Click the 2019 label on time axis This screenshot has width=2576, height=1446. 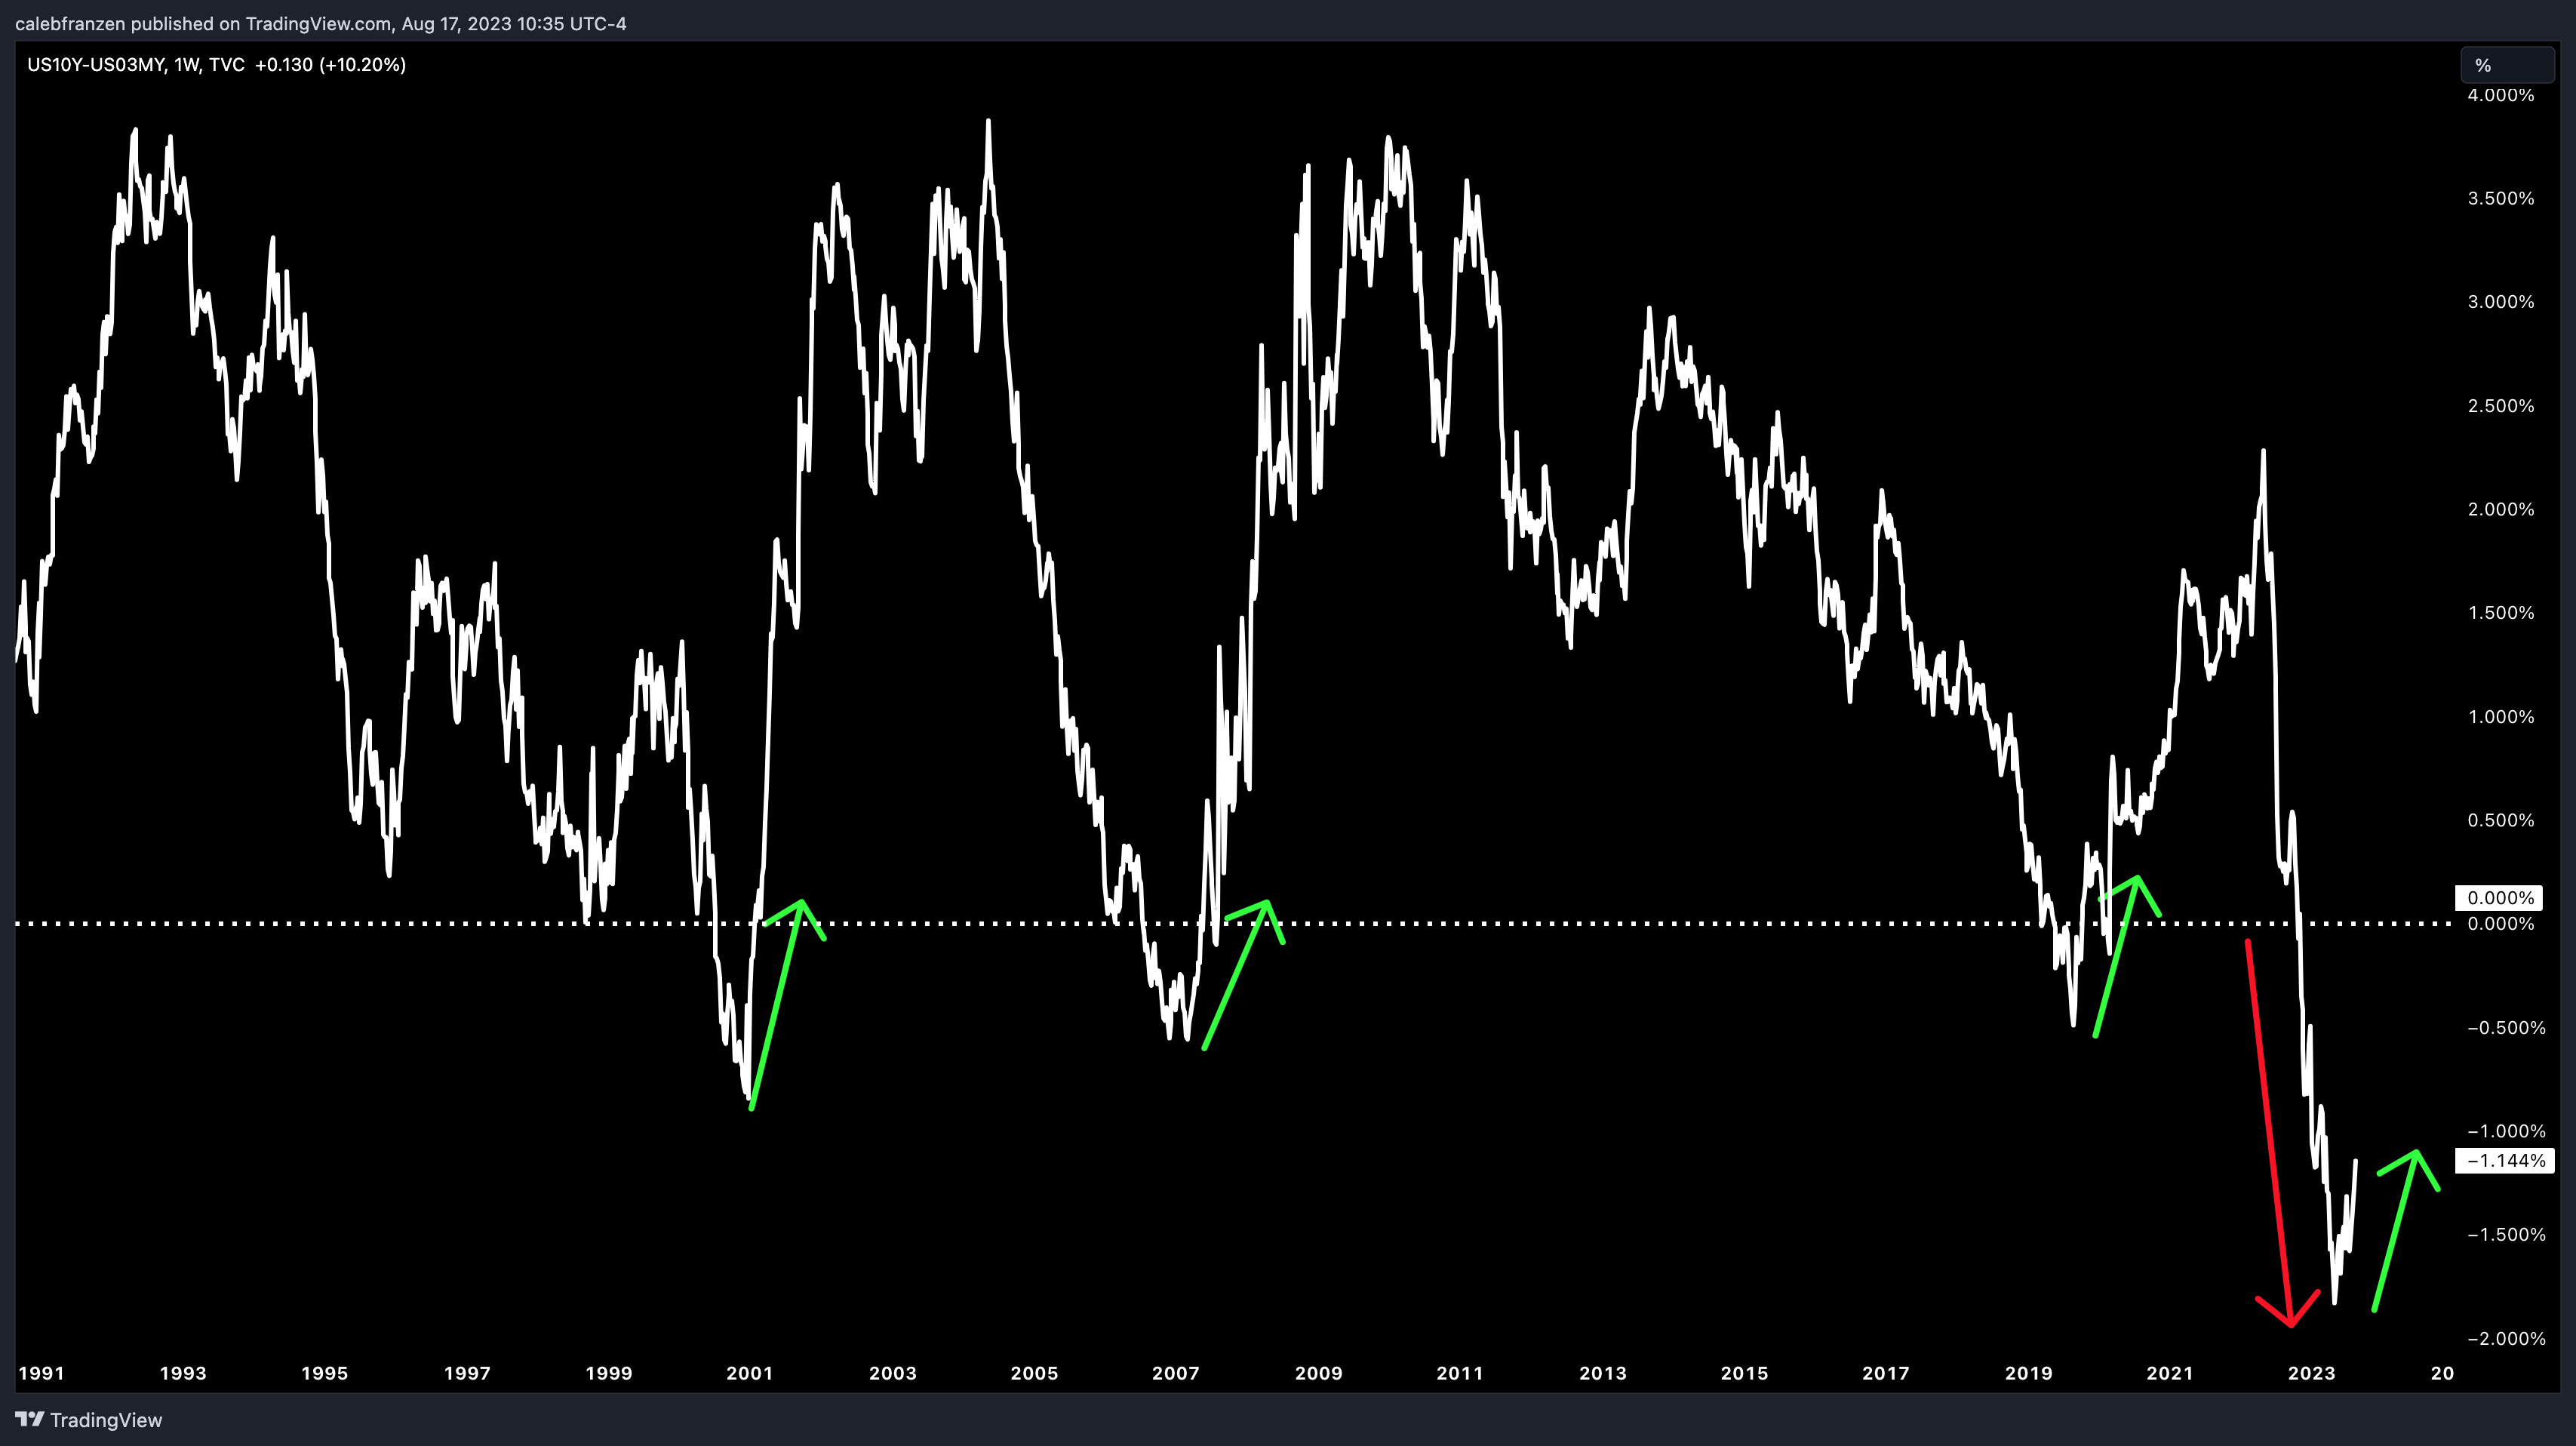point(2029,1373)
